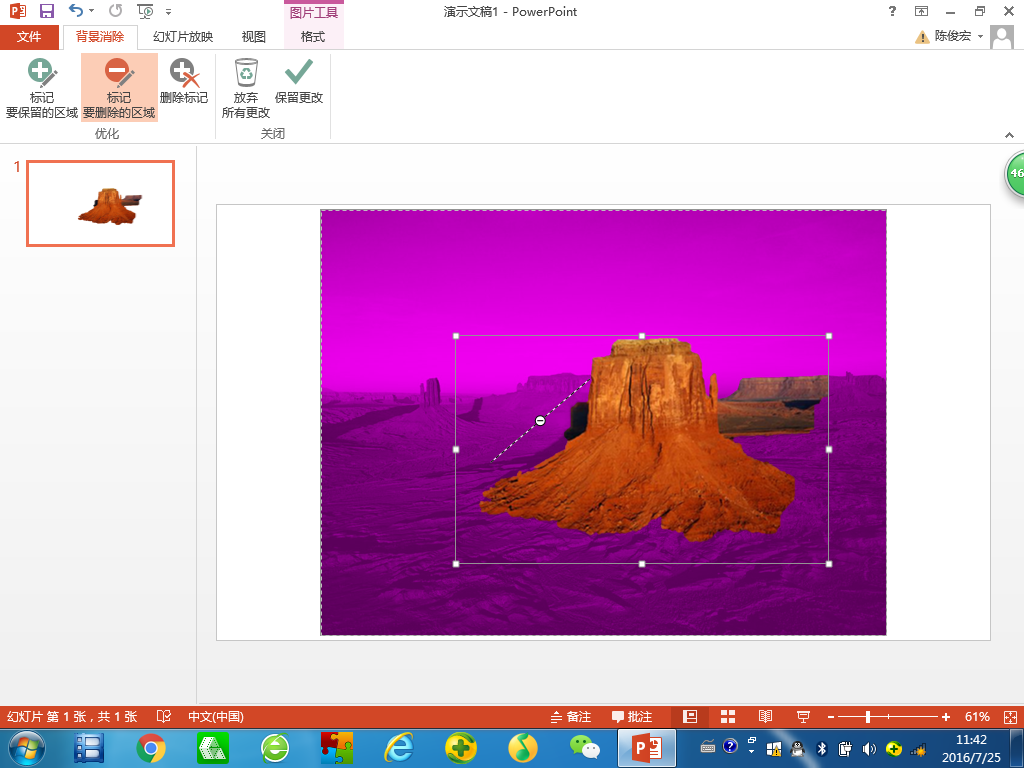Open the 批注 comments pane
Image resolution: width=1024 pixels, height=768 pixels.
pos(632,717)
